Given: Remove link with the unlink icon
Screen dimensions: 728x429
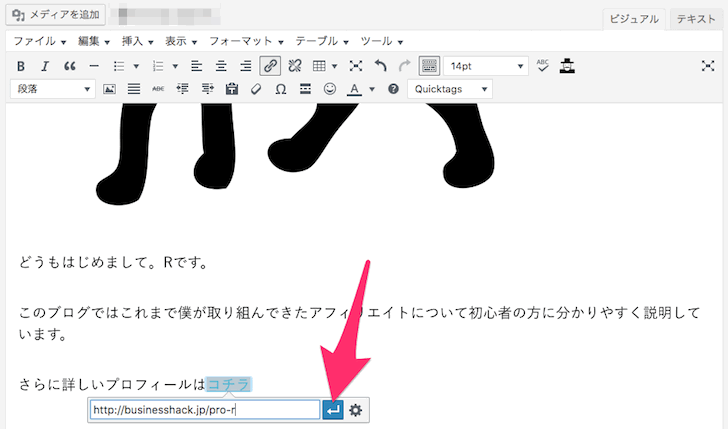Looking at the screenshot, I should 295,66.
